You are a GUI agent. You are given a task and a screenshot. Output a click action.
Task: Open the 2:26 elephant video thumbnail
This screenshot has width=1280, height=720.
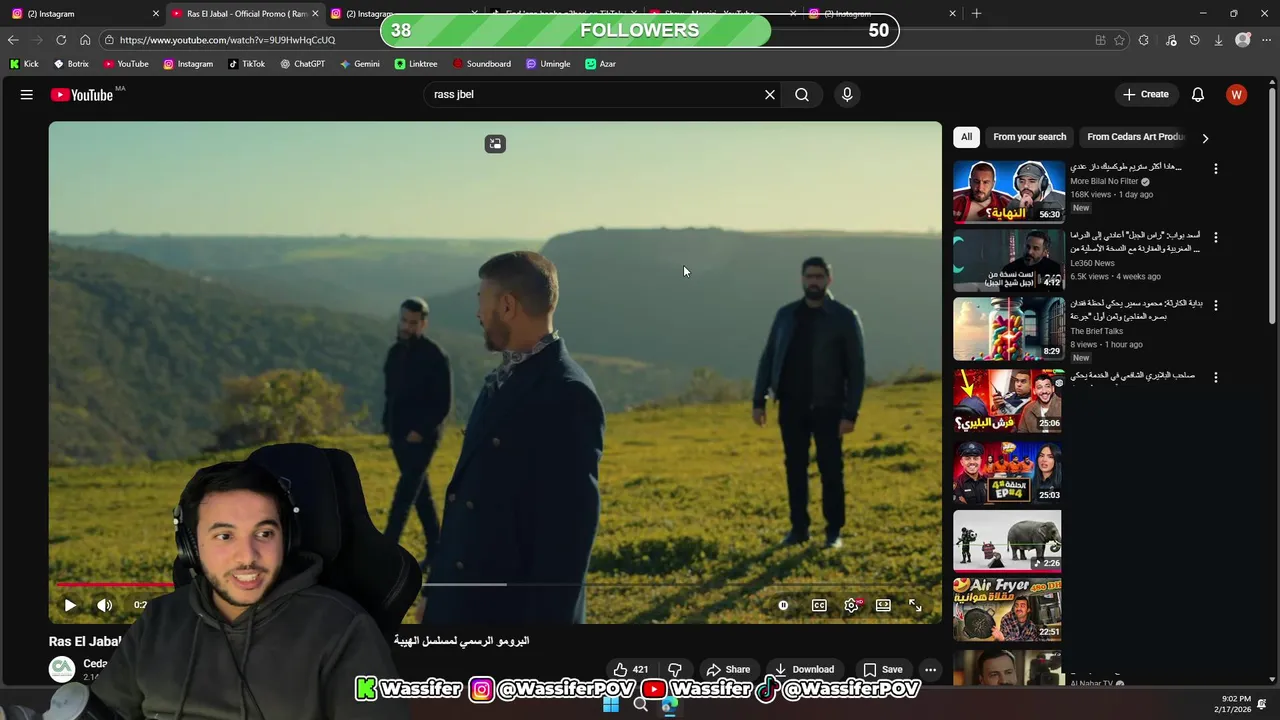pos(1007,542)
